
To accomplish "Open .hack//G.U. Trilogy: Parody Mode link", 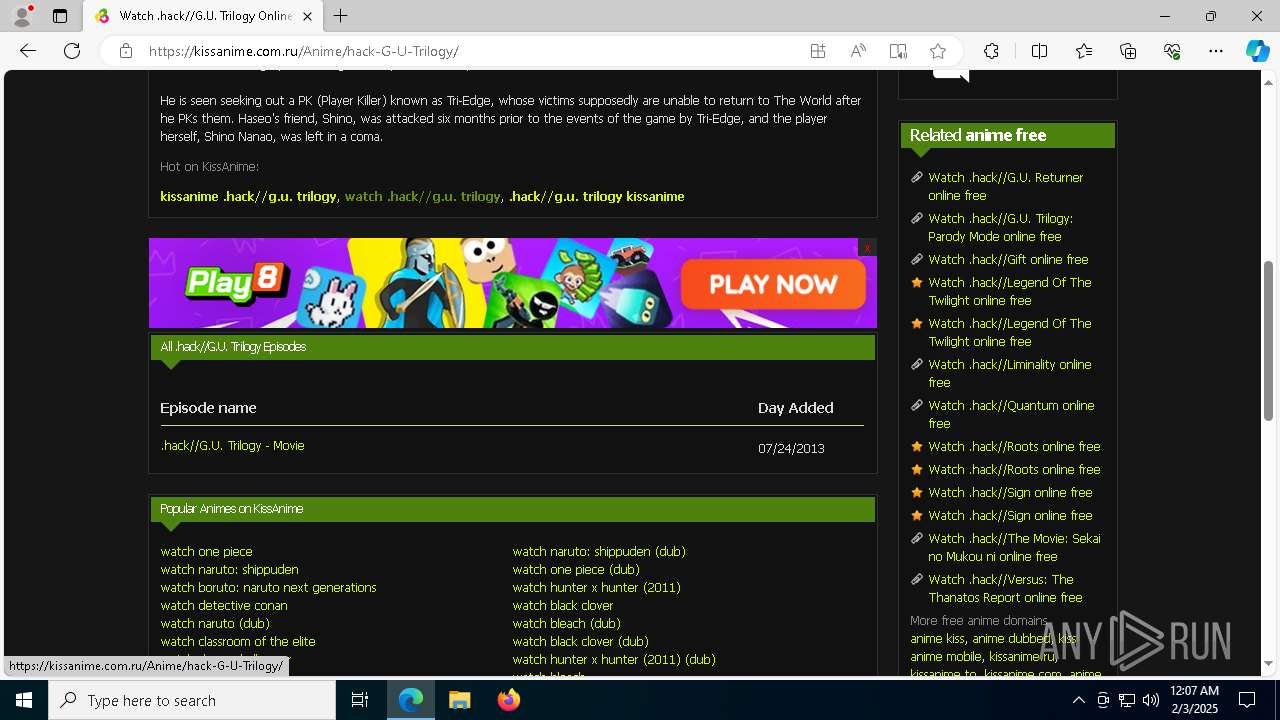I will click(1000, 227).
